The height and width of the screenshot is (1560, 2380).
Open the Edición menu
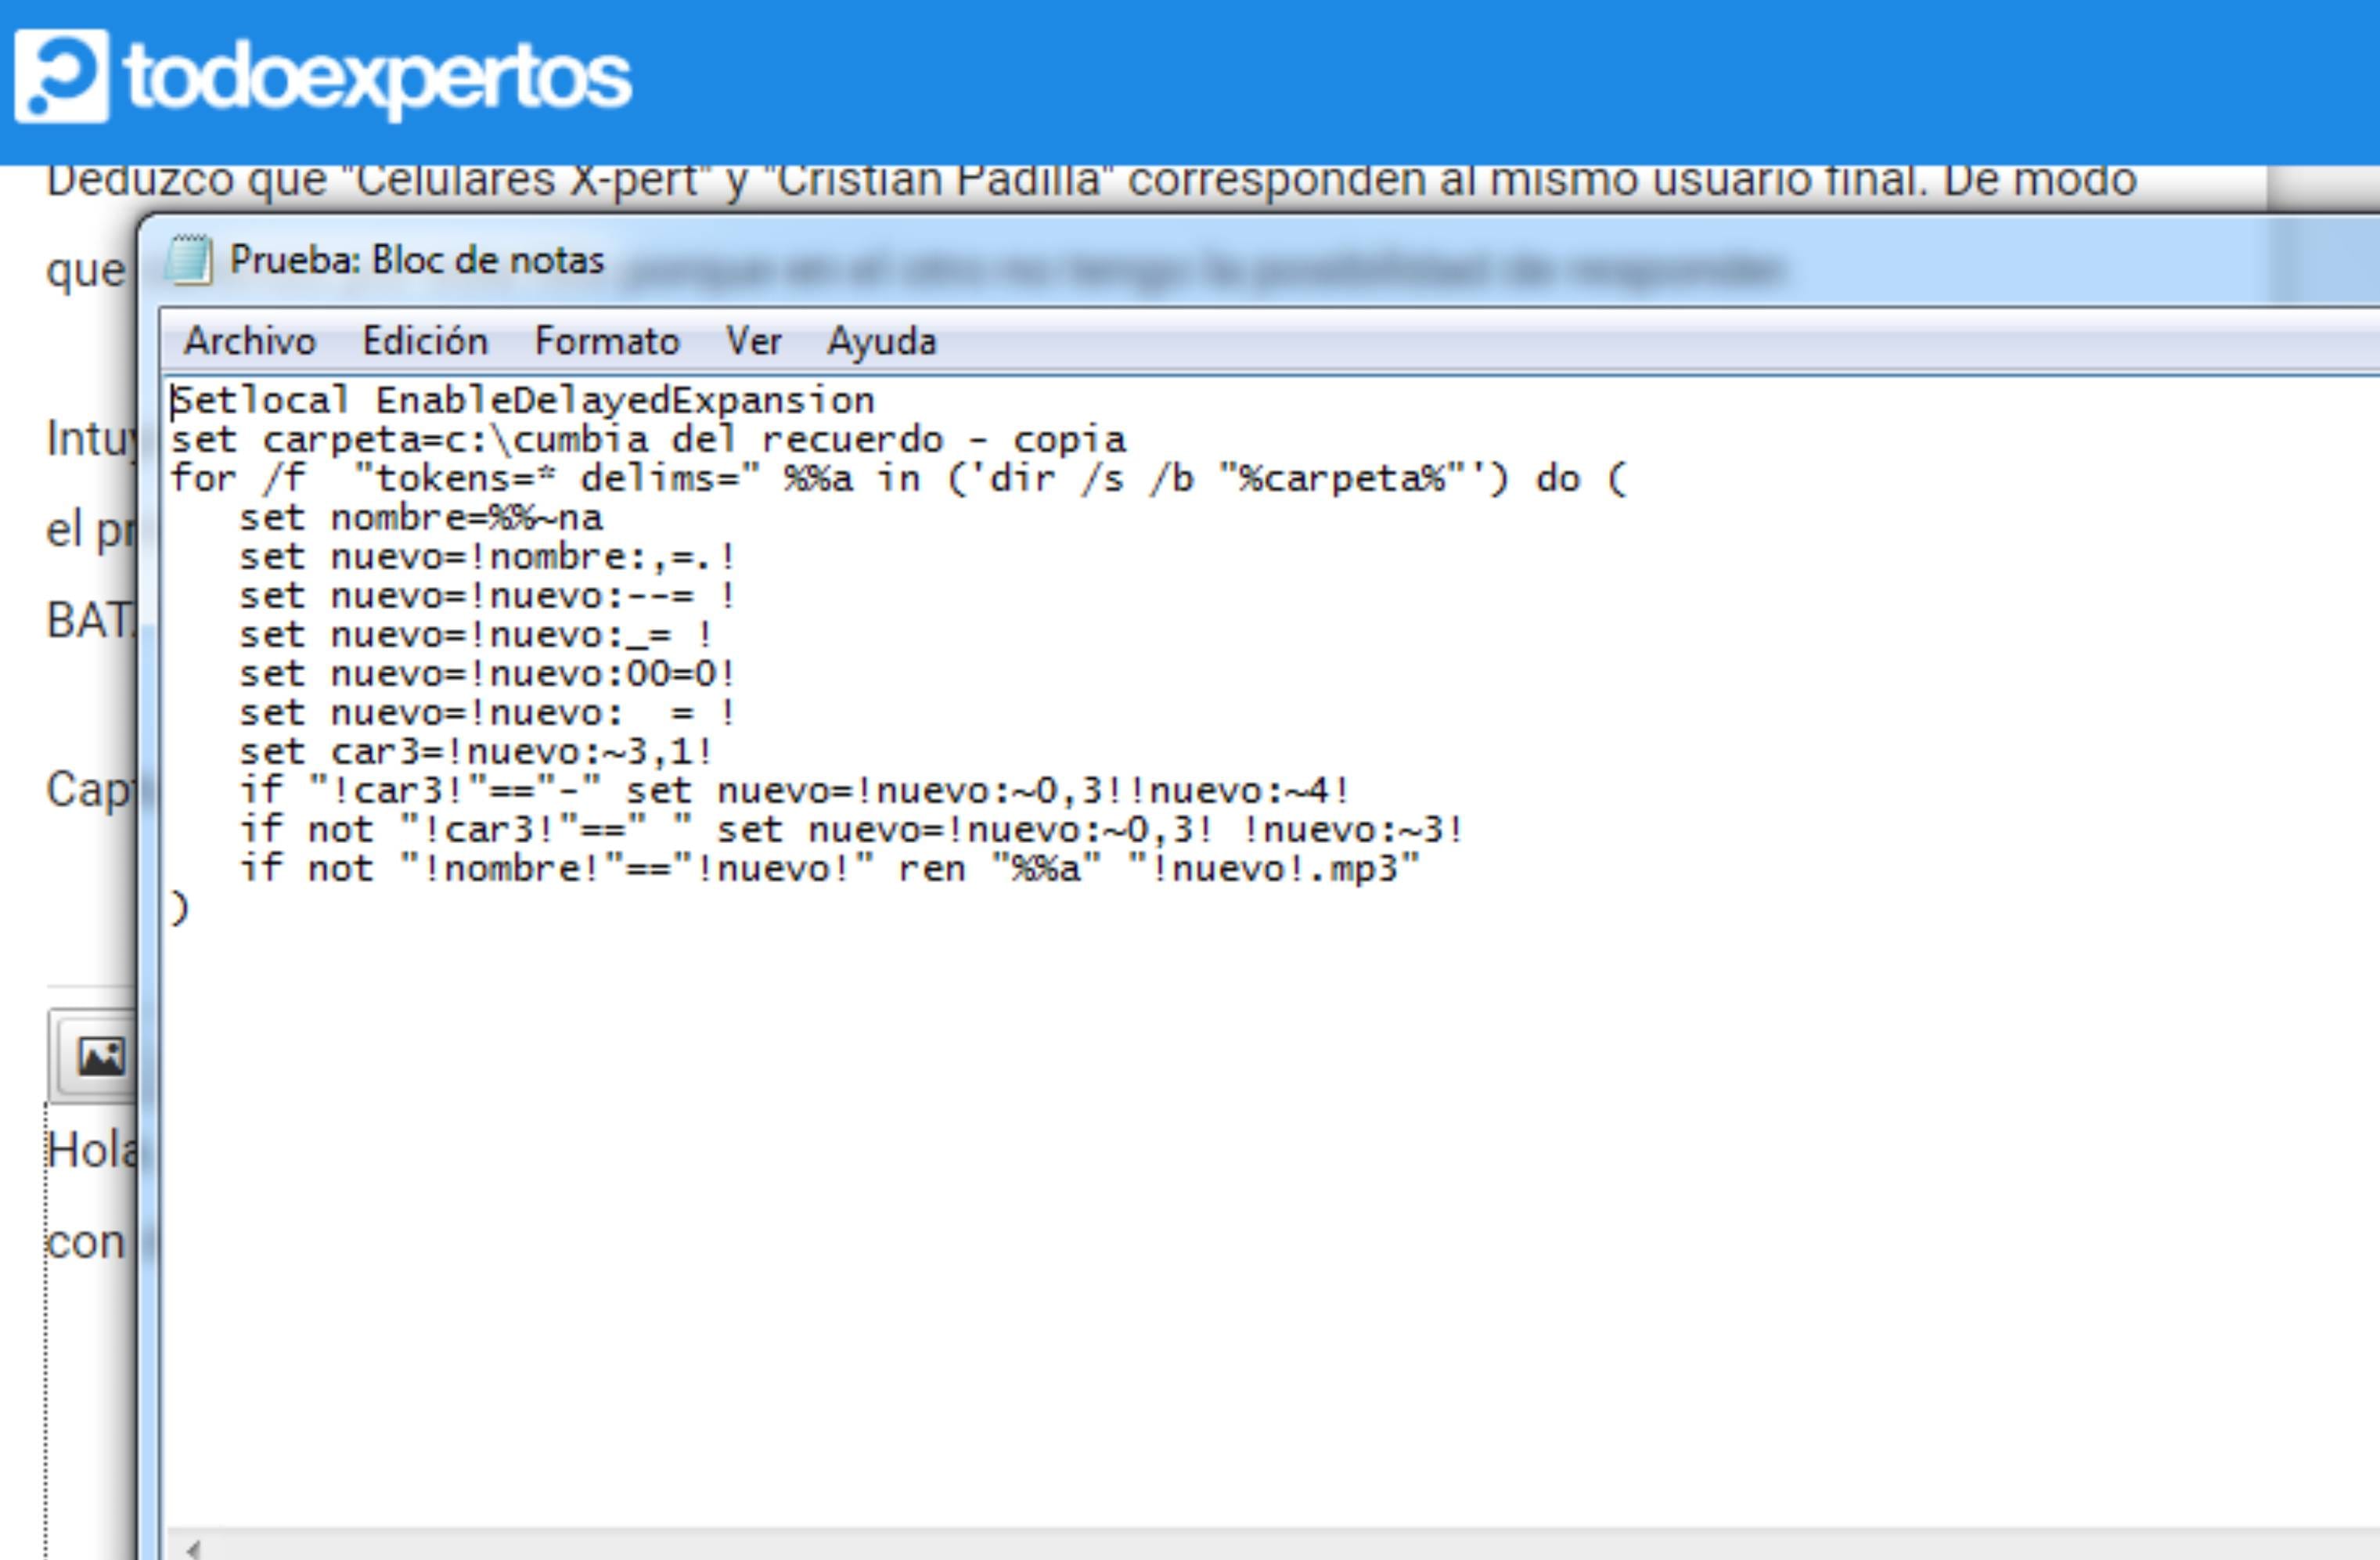click(x=425, y=342)
